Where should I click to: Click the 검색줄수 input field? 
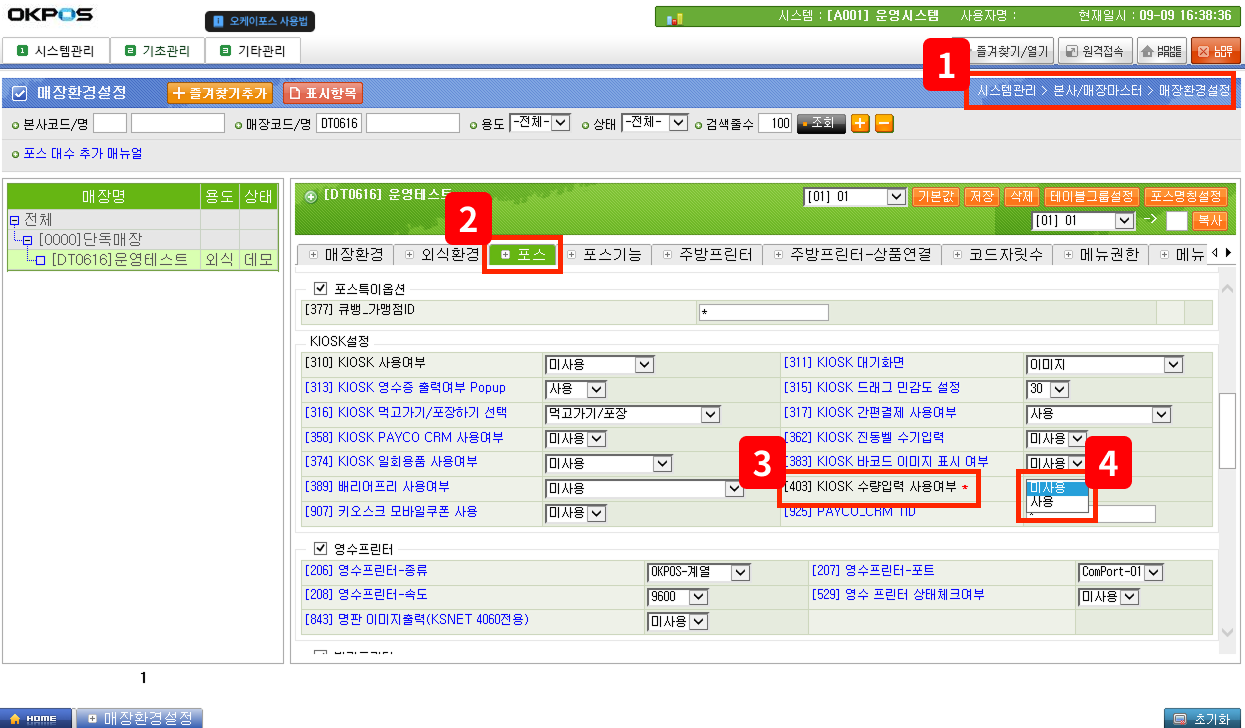774,124
